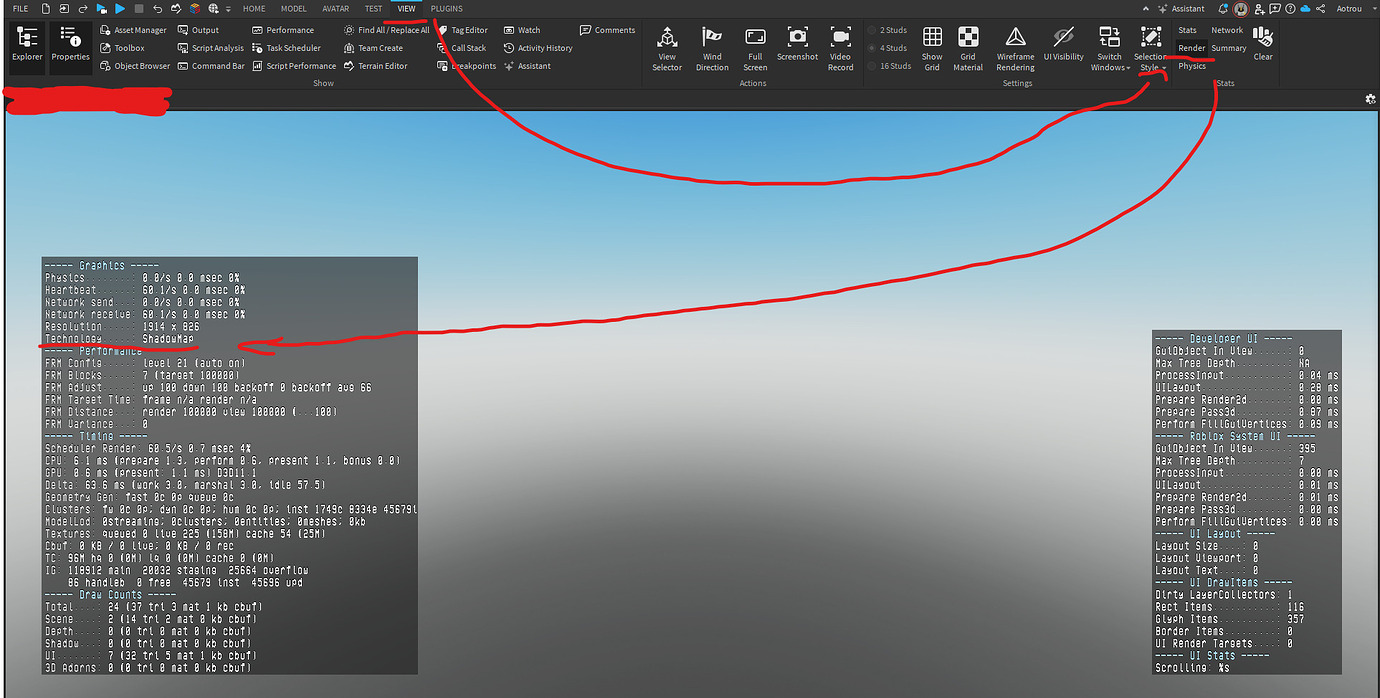This screenshot has height=698, width=1380.
Task: Toggle the View Selector
Action: pos(667,48)
